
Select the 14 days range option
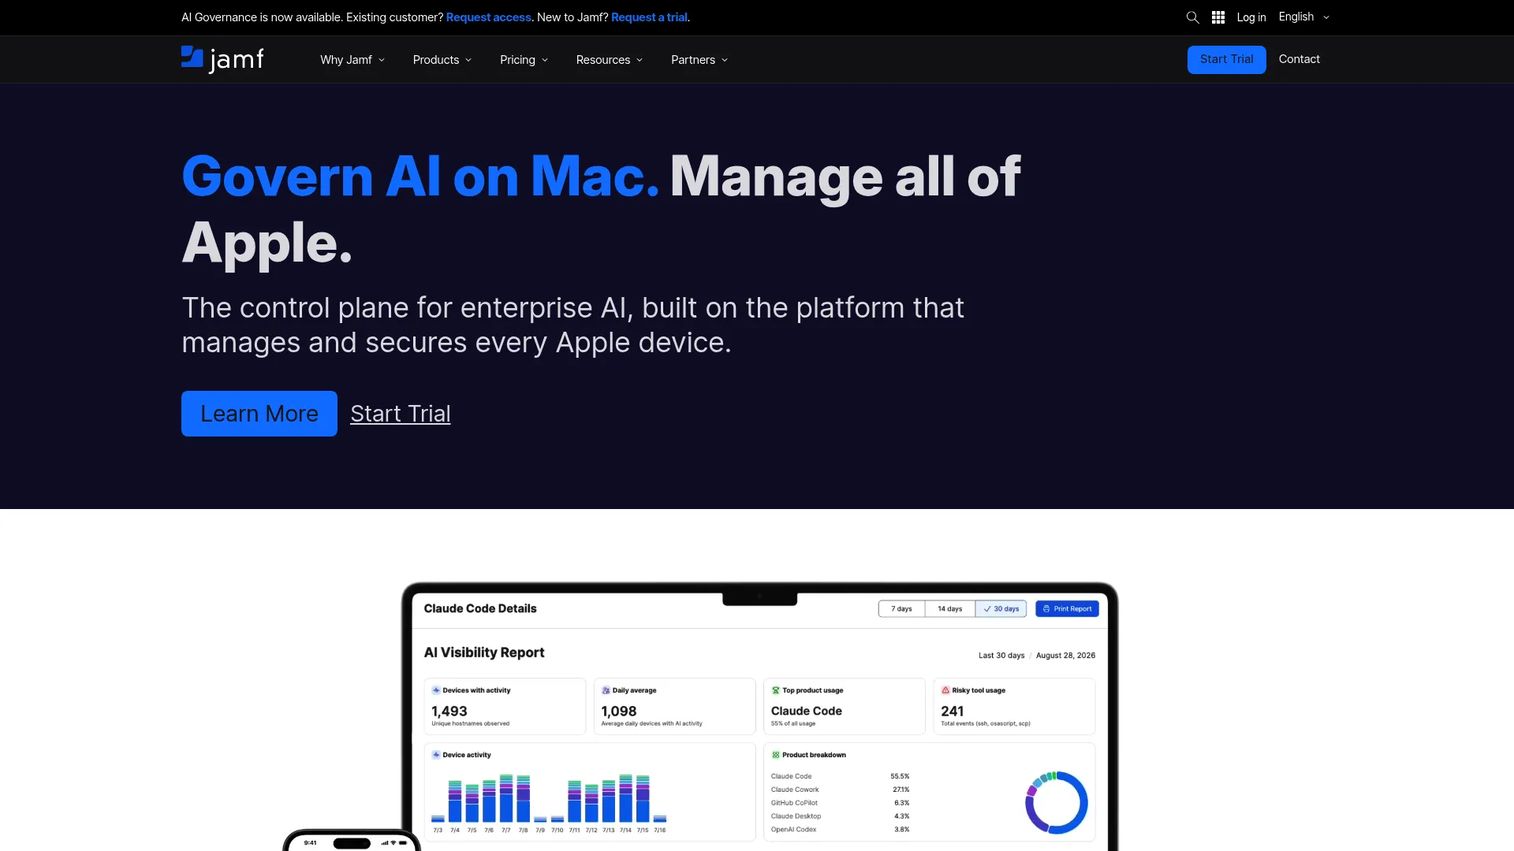click(950, 609)
